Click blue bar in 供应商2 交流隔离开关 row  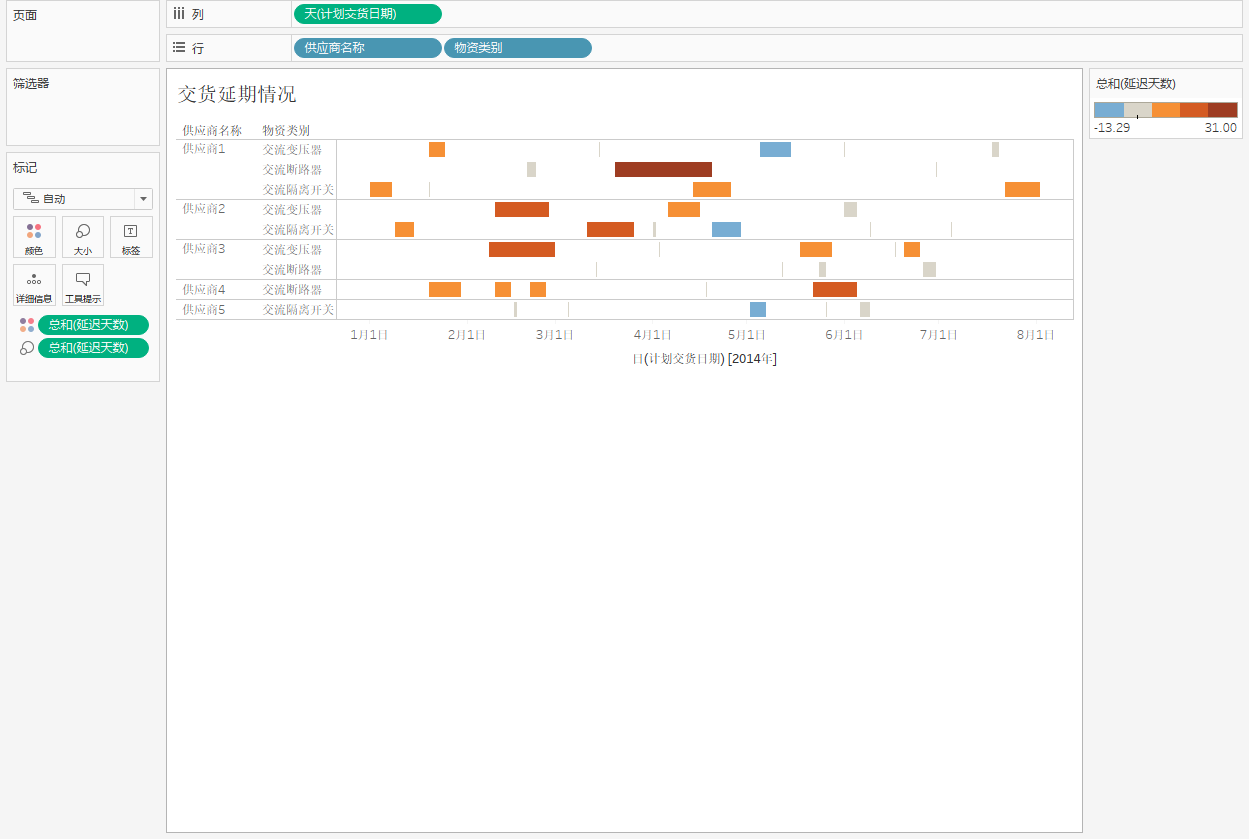726,229
